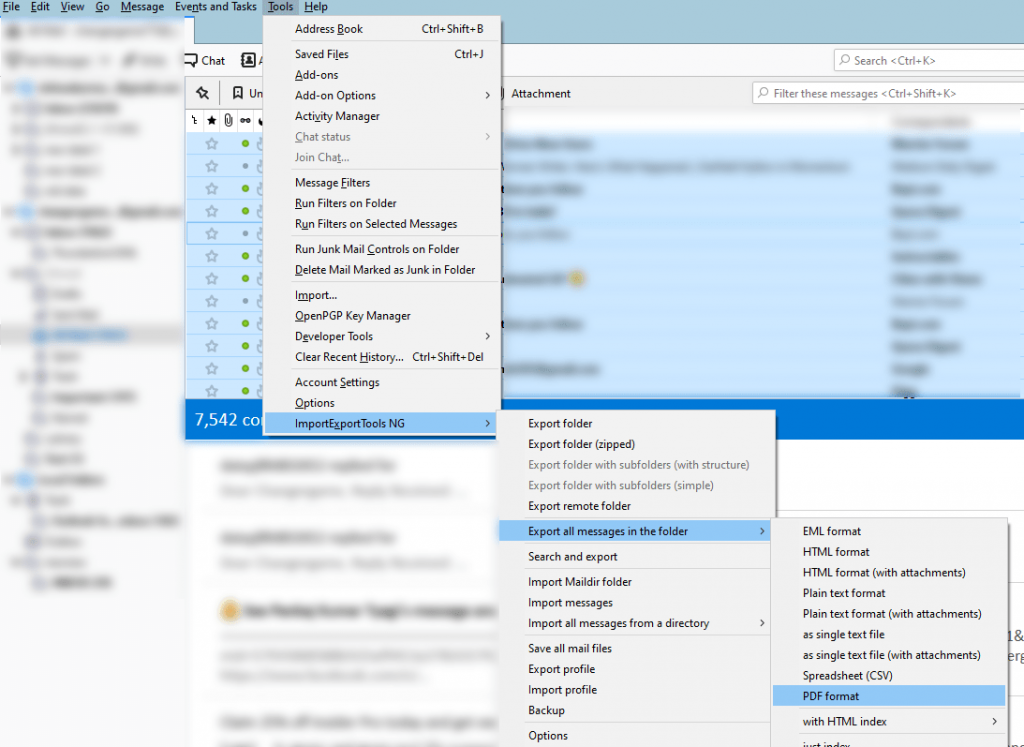Sort by the read glasses column header
This screenshot has width=1024, height=747.
245,120
